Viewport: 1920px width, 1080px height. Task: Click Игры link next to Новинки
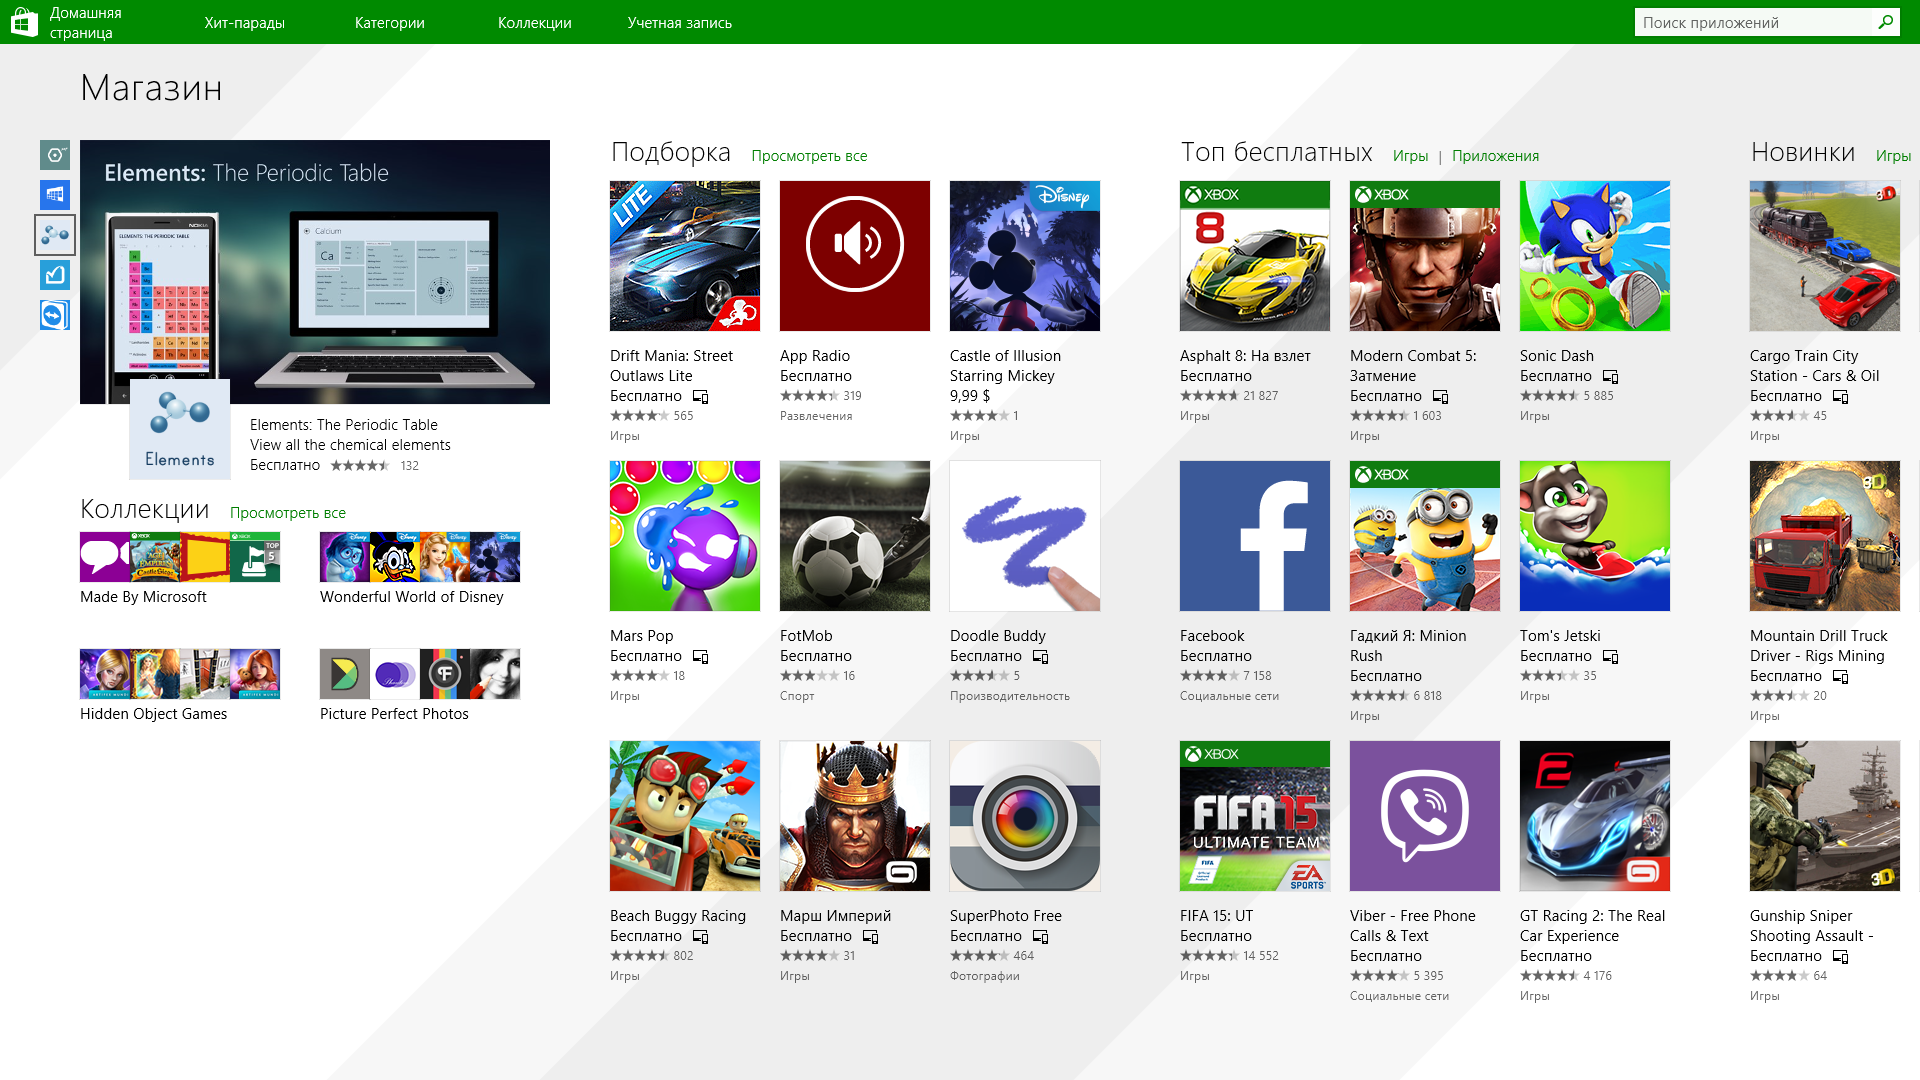(x=1893, y=156)
